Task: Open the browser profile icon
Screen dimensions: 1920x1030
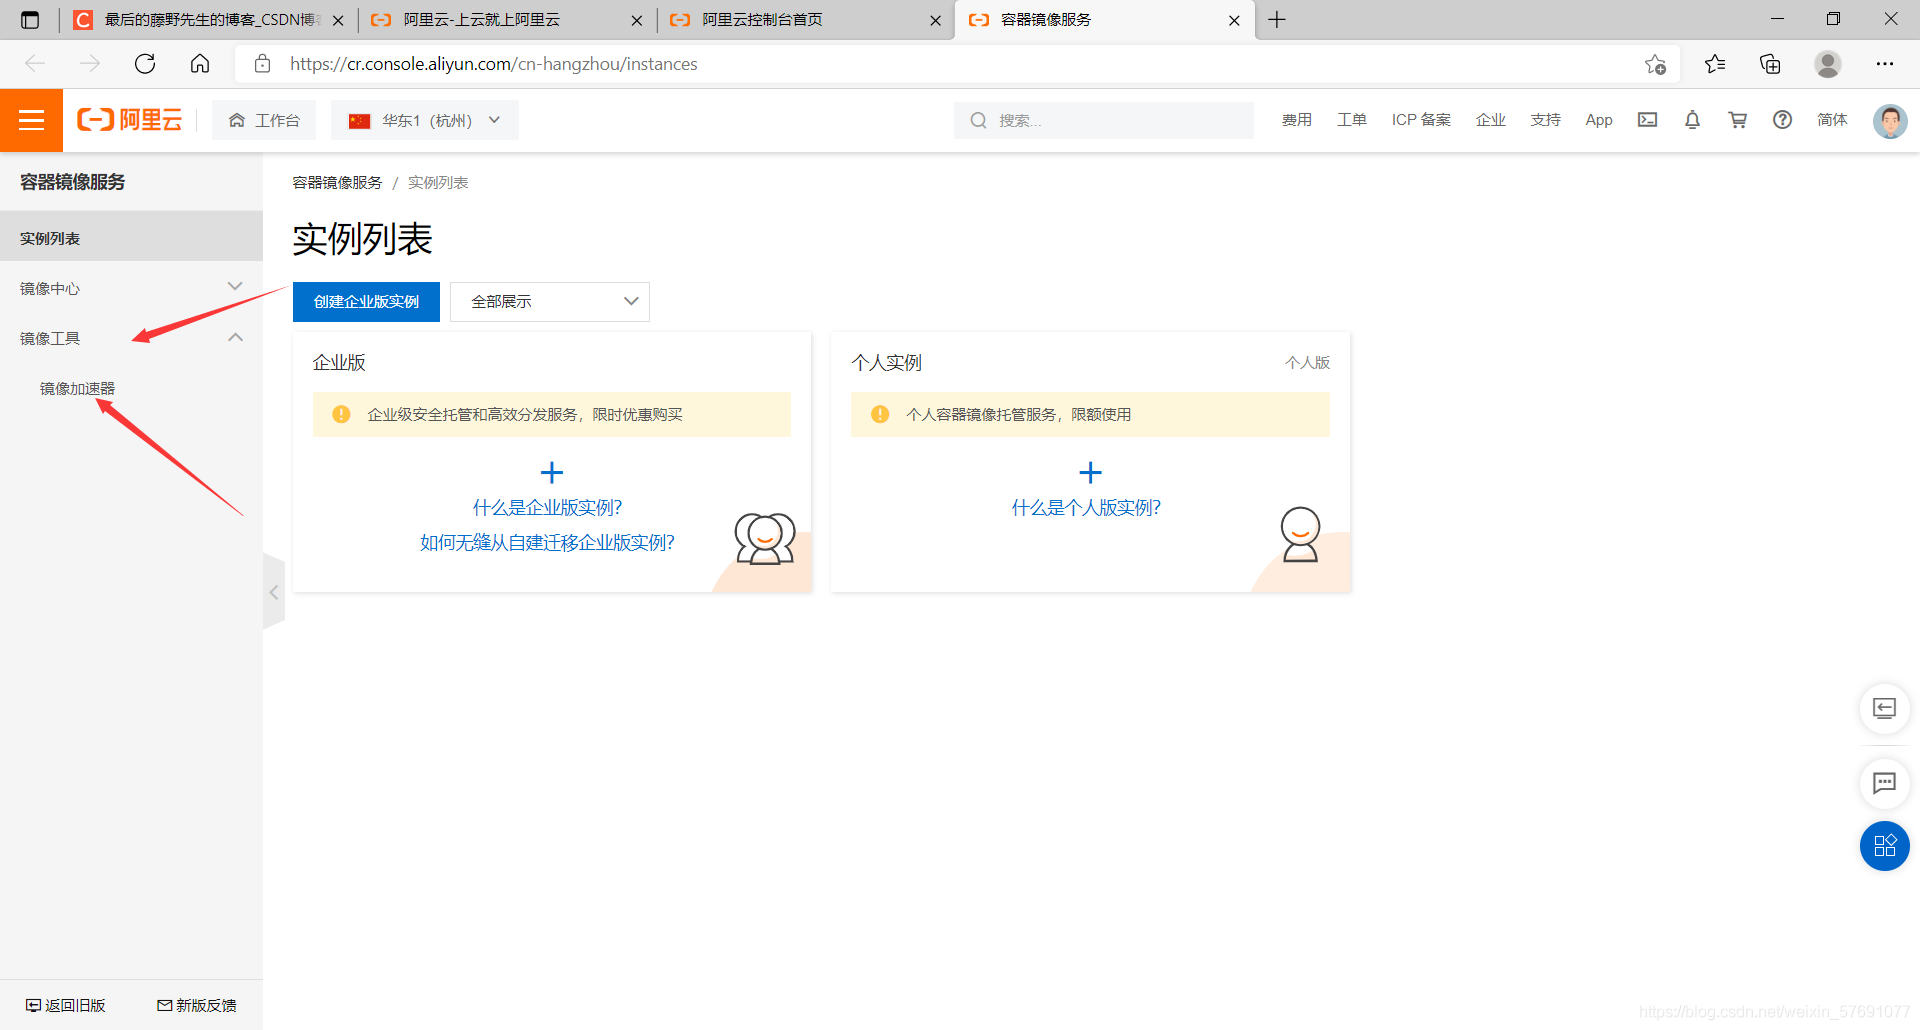Action: point(1828,64)
